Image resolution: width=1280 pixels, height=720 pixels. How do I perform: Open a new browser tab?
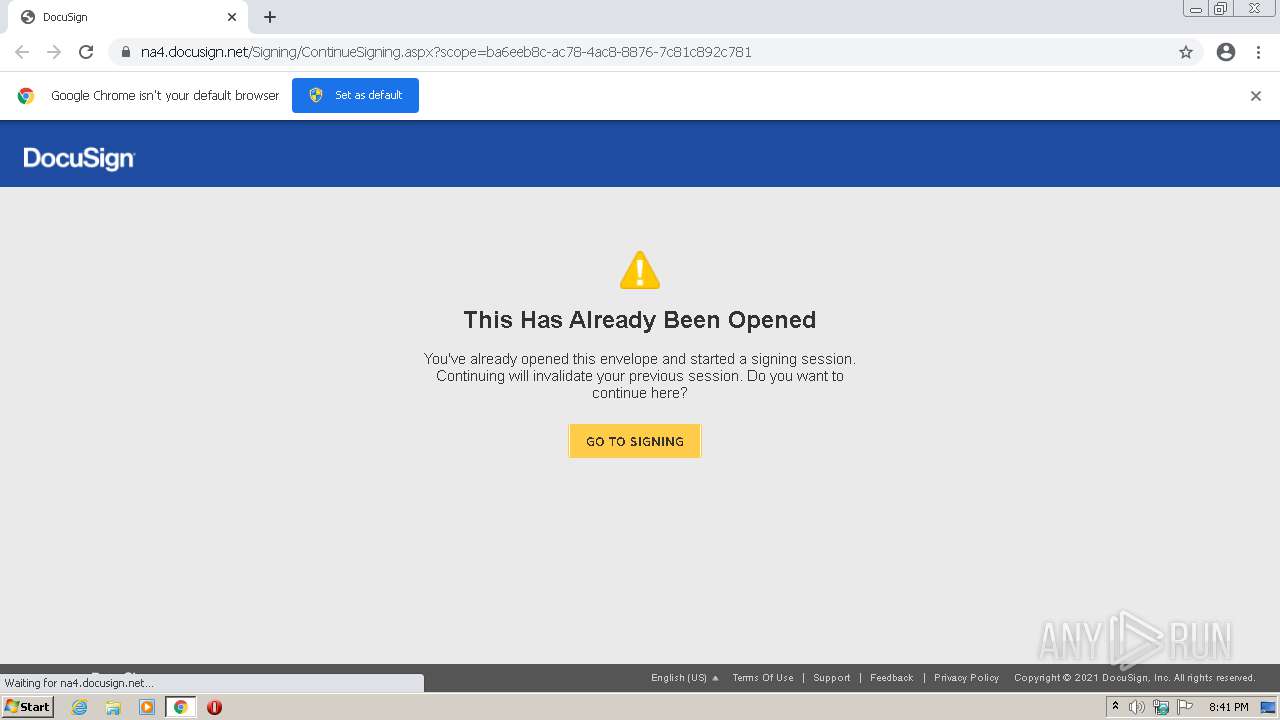[x=270, y=17]
